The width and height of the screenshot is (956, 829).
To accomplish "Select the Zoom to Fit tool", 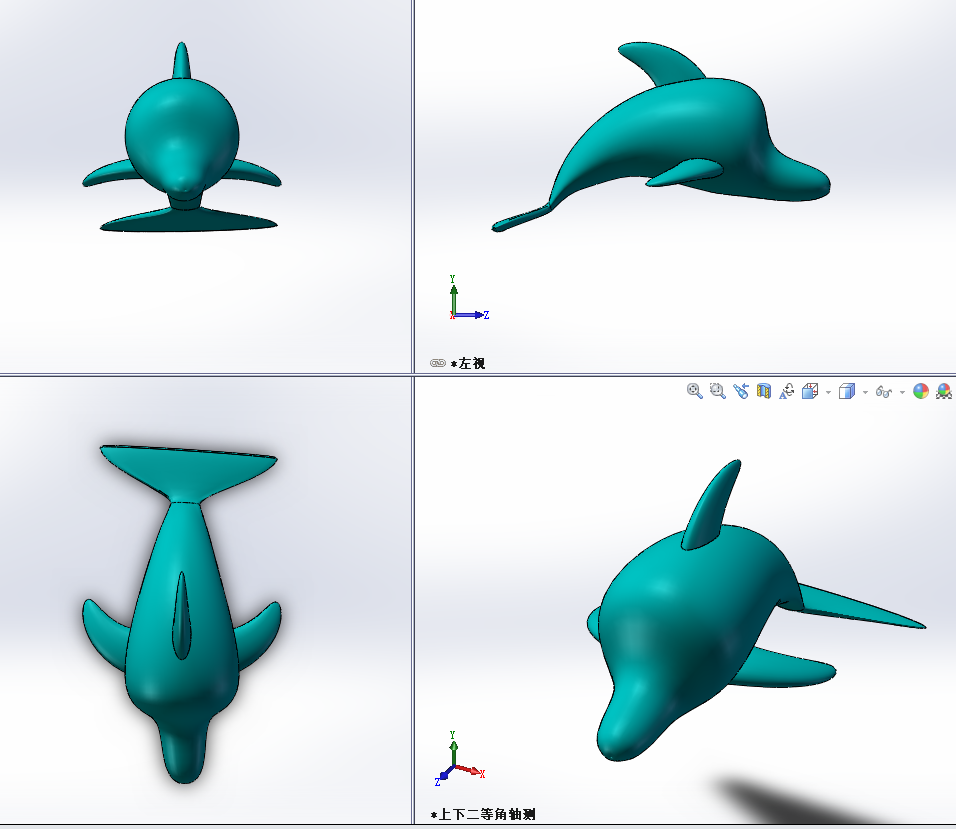I will pos(692,391).
